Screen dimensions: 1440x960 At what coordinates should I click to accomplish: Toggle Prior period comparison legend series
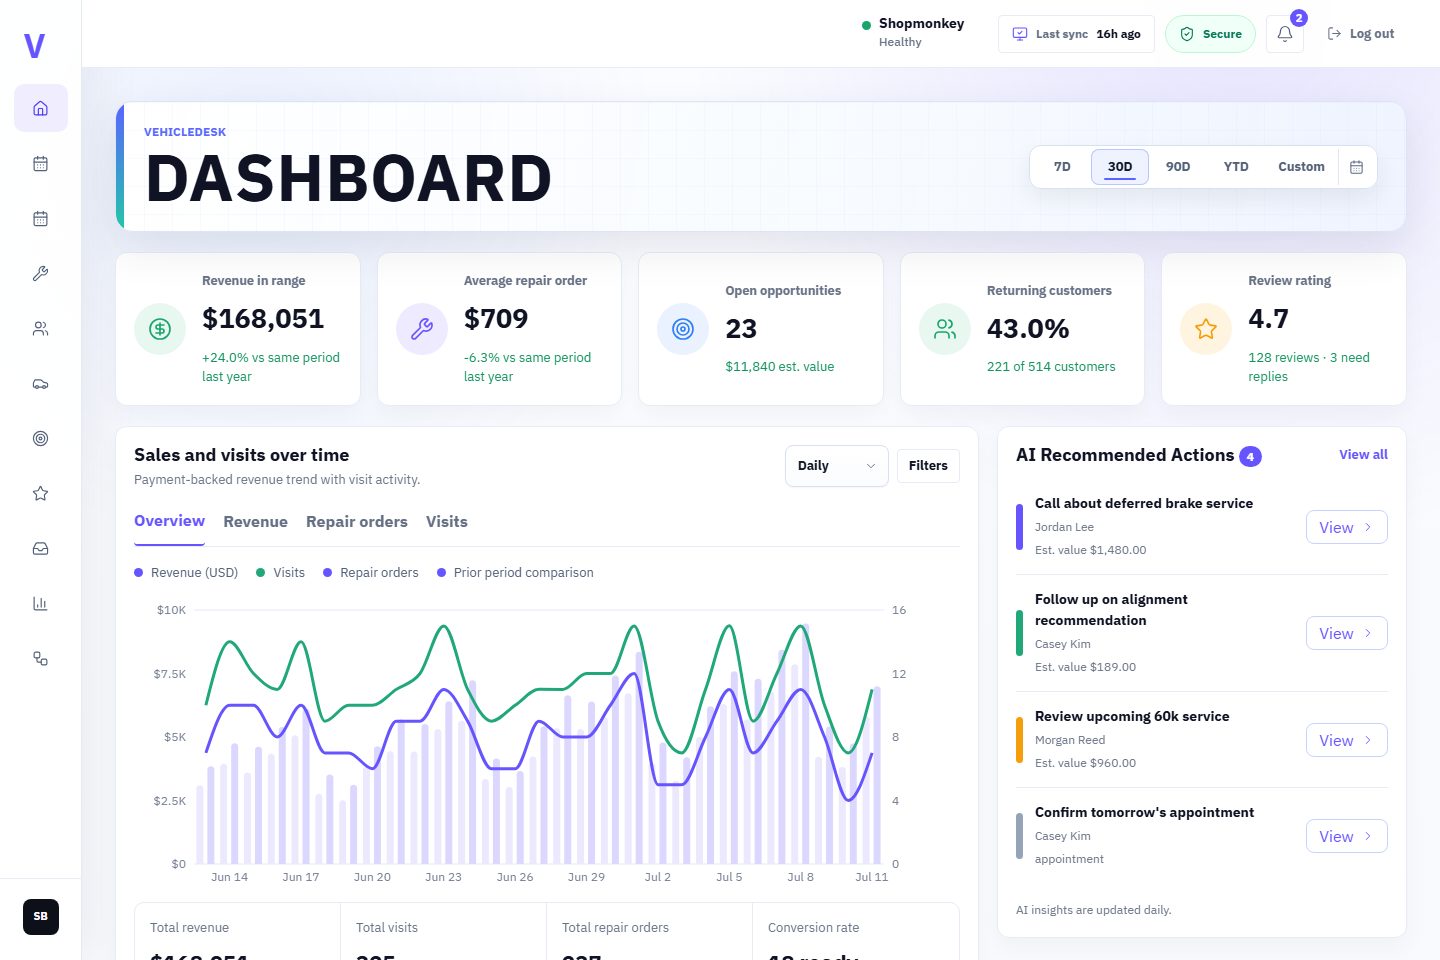click(x=515, y=573)
